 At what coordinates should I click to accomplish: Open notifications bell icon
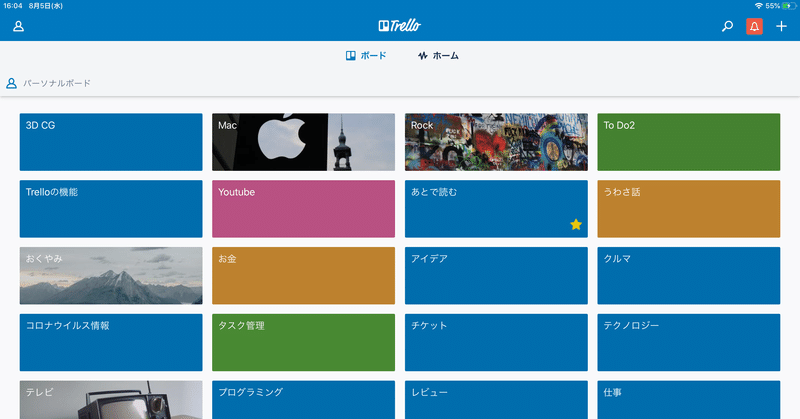754,26
